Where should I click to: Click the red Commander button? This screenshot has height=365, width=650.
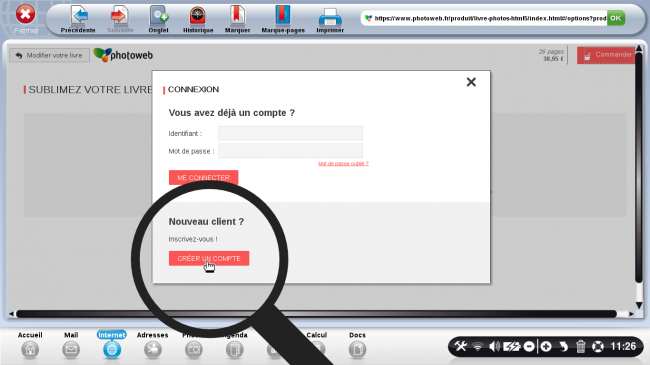[606, 55]
